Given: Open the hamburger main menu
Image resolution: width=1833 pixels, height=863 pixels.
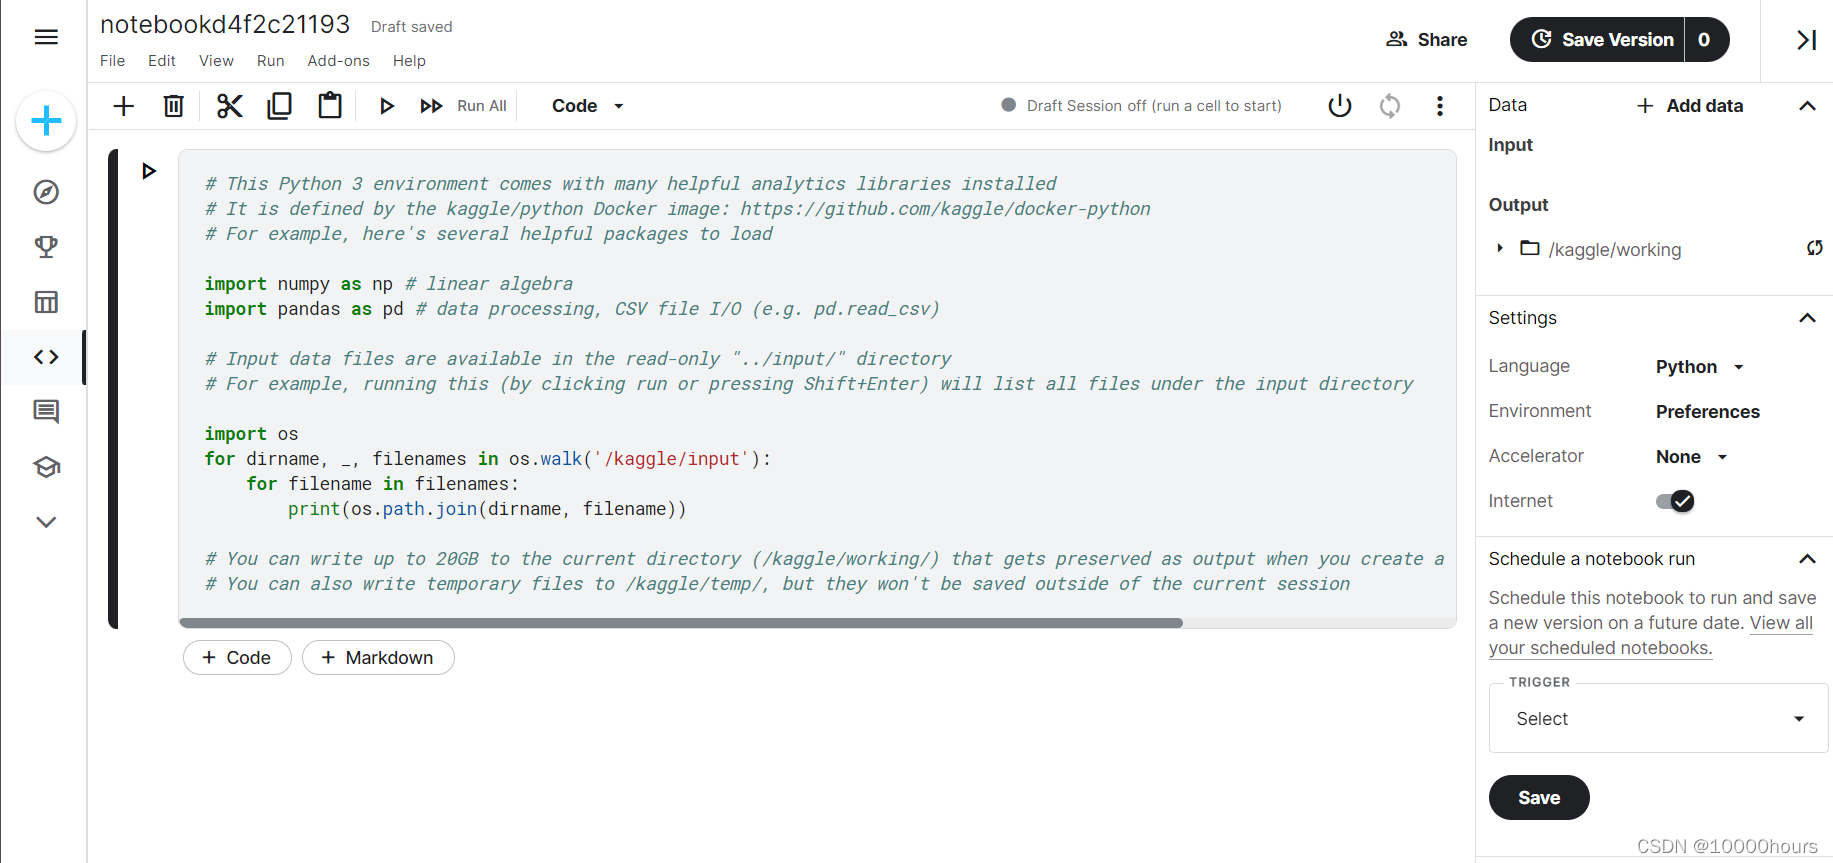Looking at the screenshot, I should click(x=46, y=38).
